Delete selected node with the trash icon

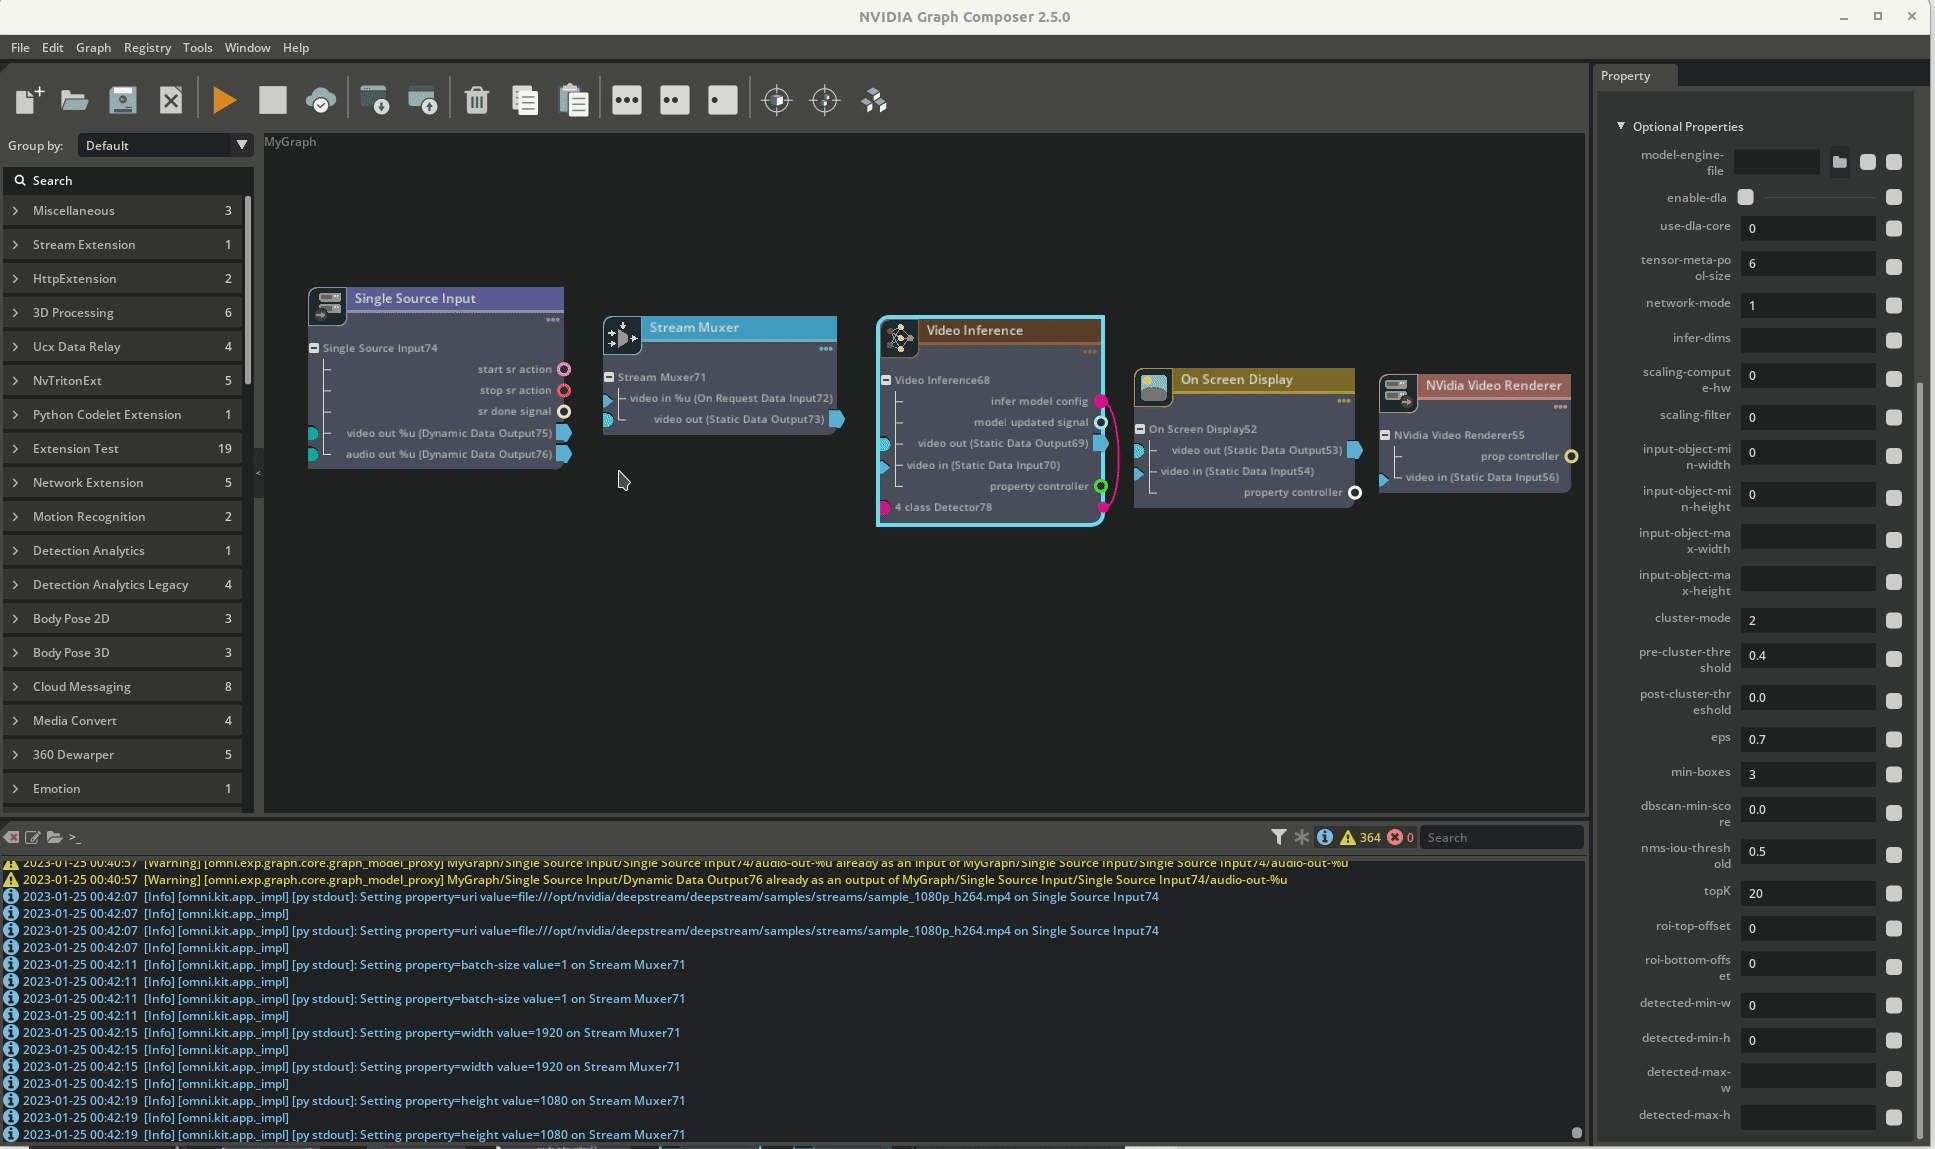pos(477,99)
